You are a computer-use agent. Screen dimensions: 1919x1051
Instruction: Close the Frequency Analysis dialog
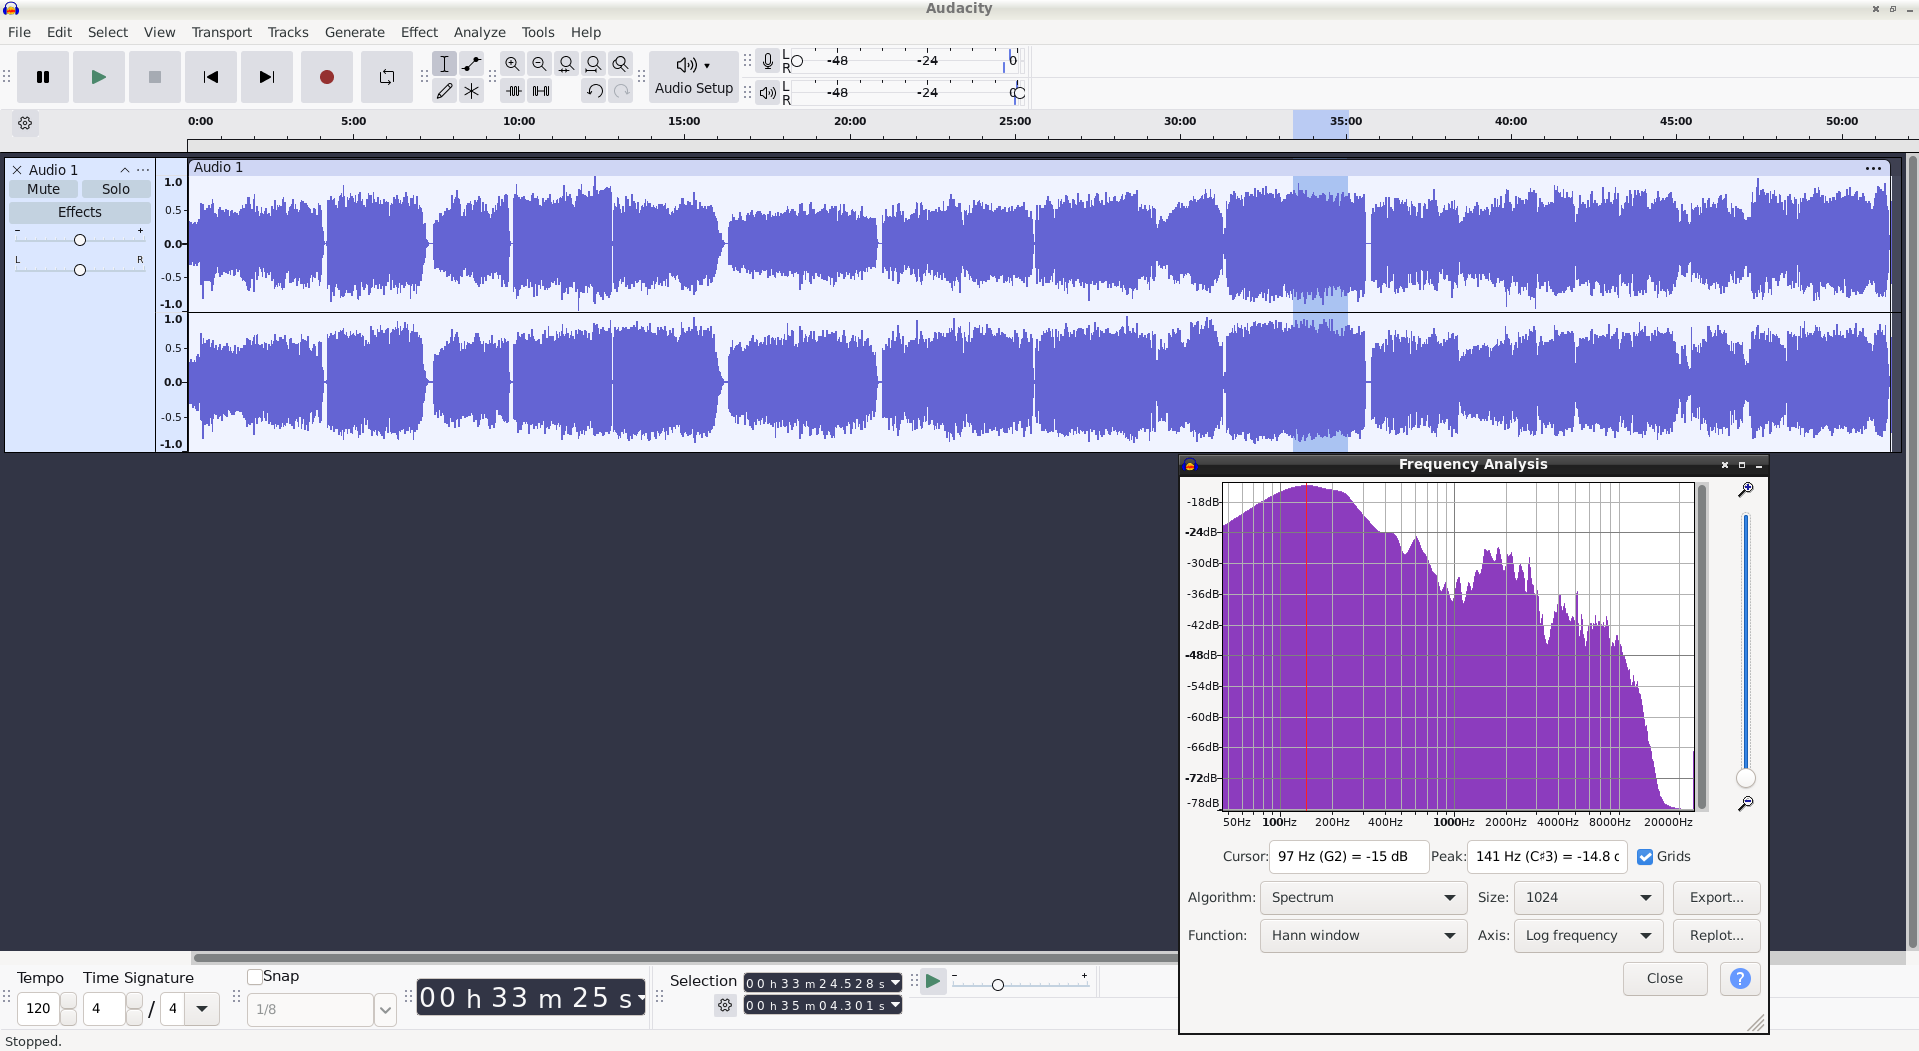tap(1664, 979)
